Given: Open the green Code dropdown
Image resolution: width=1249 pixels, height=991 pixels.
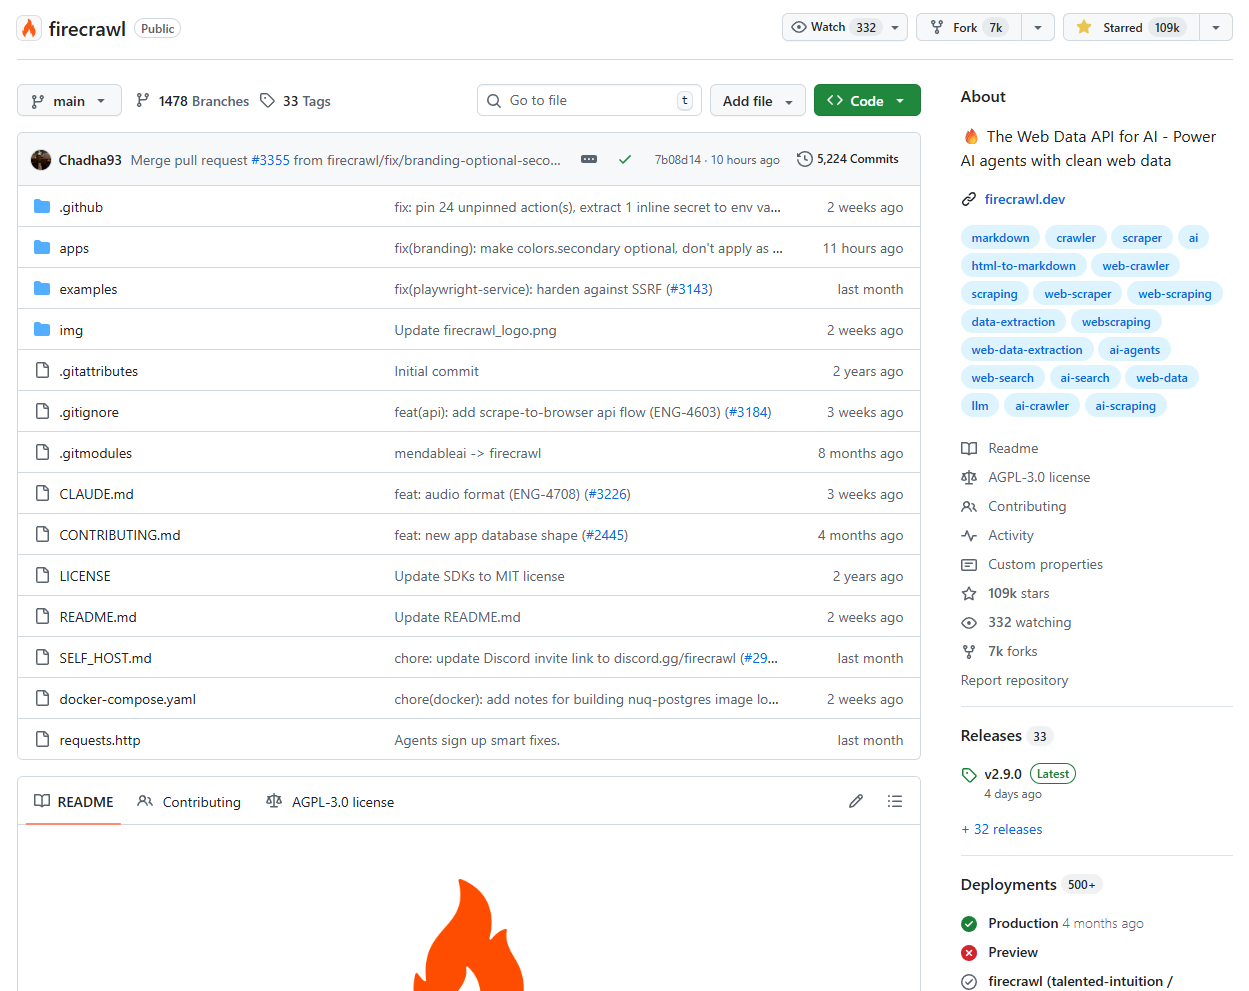Looking at the screenshot, I should click(x=867, y=100).
